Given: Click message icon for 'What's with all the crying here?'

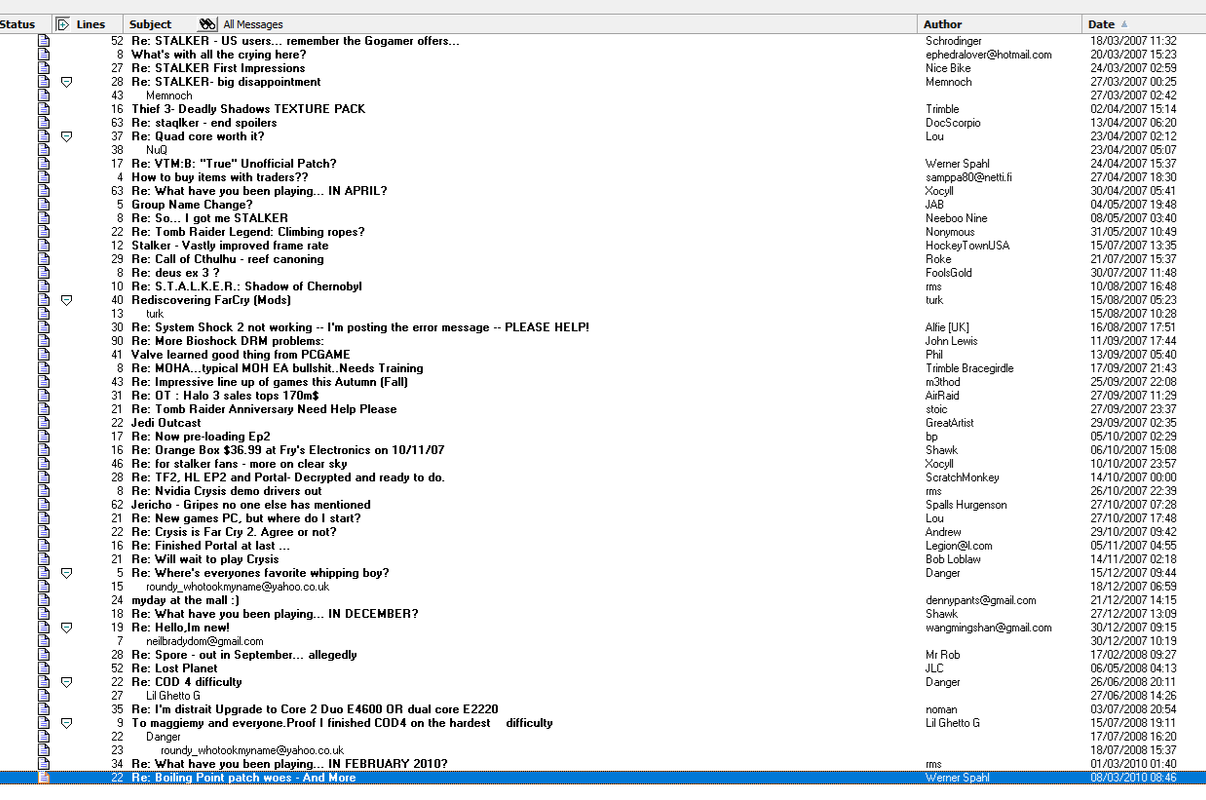Looking at the screenshot, I should [x=43, y=55].
